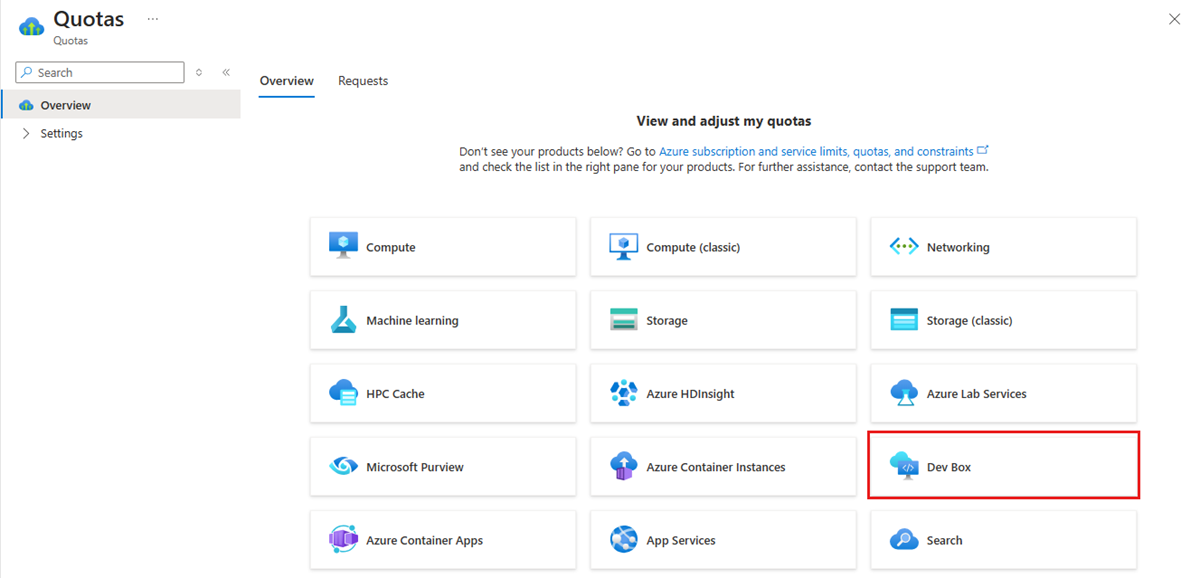This screenshot has width=1200, height=578.
Task: Open the ellipsis menu next to Quotas
Action: pyautogui.click(x=152, y=19)
